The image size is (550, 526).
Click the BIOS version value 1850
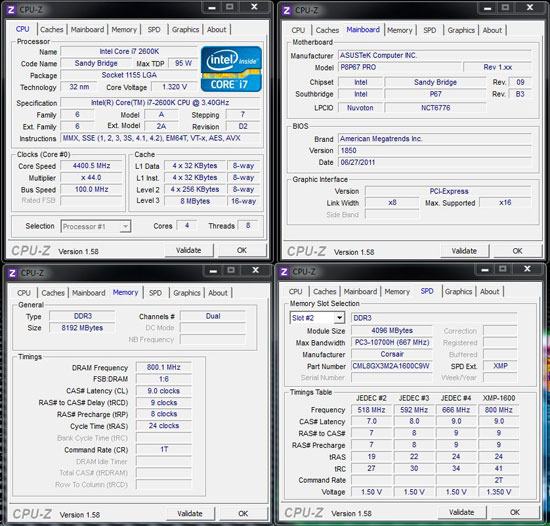pos(435,151)
